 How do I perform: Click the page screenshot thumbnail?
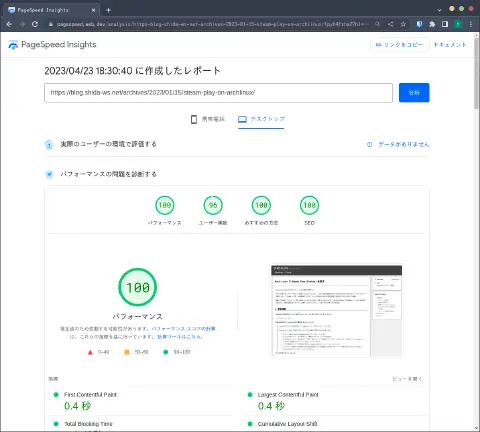(x=336, y=311)
